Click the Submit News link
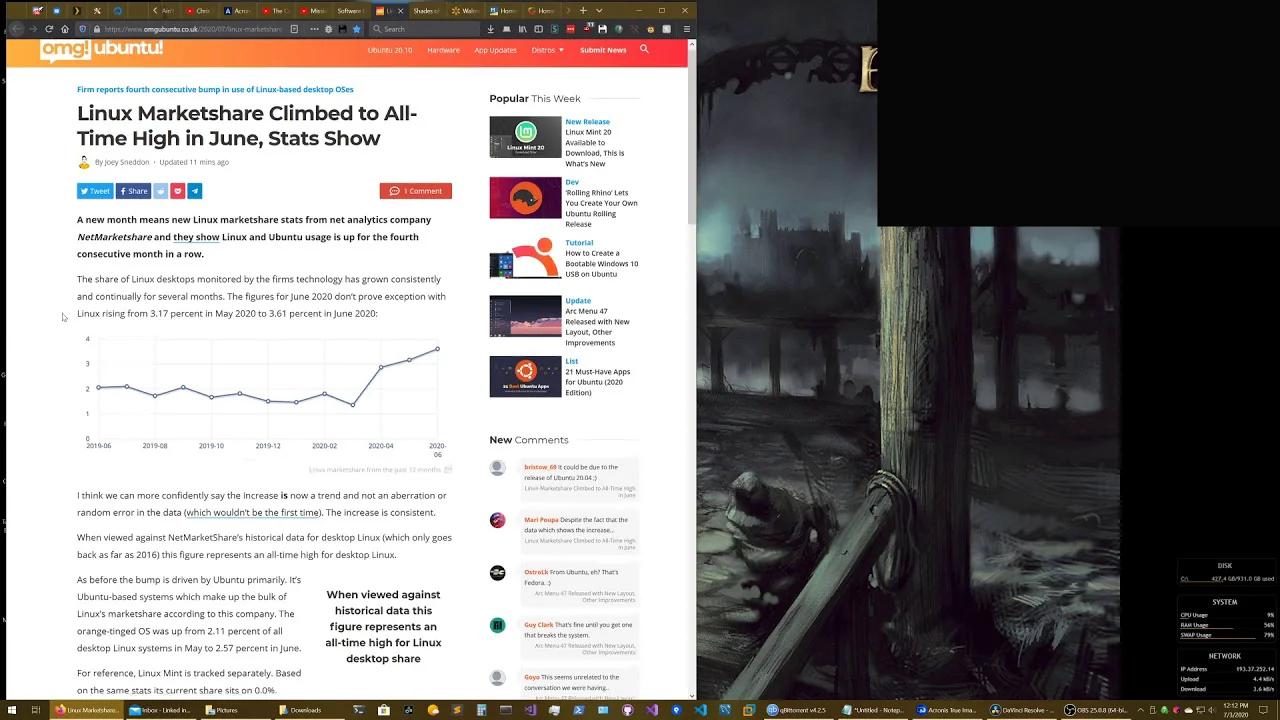The height and width of the screenshot is (720, 1280). [x=603, y=50]
